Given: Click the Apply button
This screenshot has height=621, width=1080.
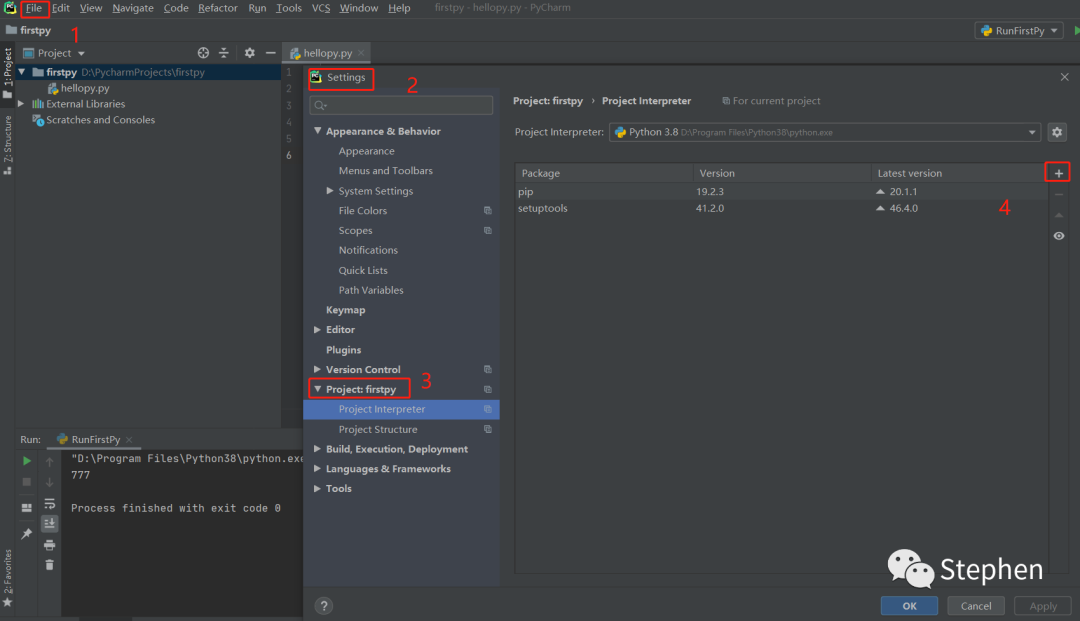Looking at the screenshot, I should pyautogui.click(x=1043, y=606).
